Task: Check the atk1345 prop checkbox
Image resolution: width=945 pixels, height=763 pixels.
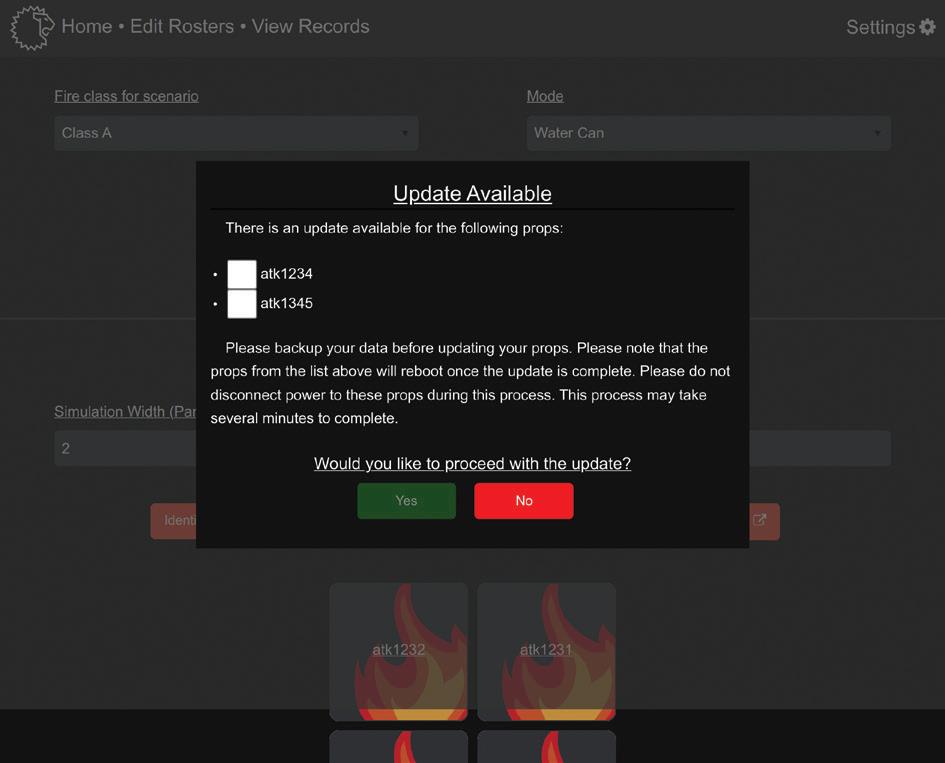Action: (242, 304)
